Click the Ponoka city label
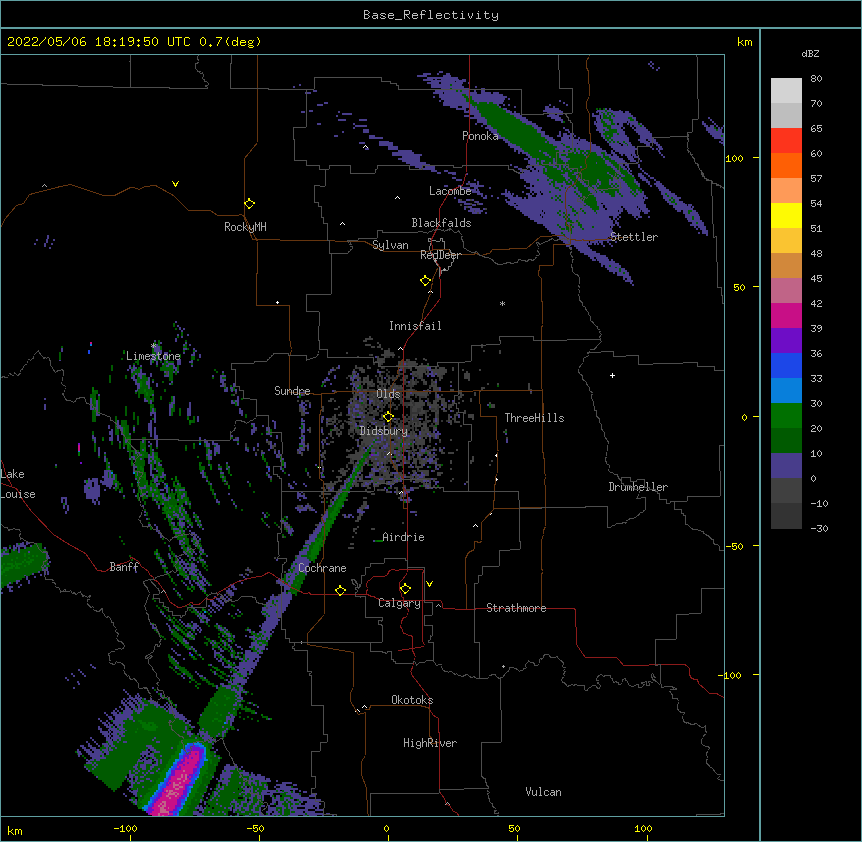862x842 pixels. coord(480,136)
